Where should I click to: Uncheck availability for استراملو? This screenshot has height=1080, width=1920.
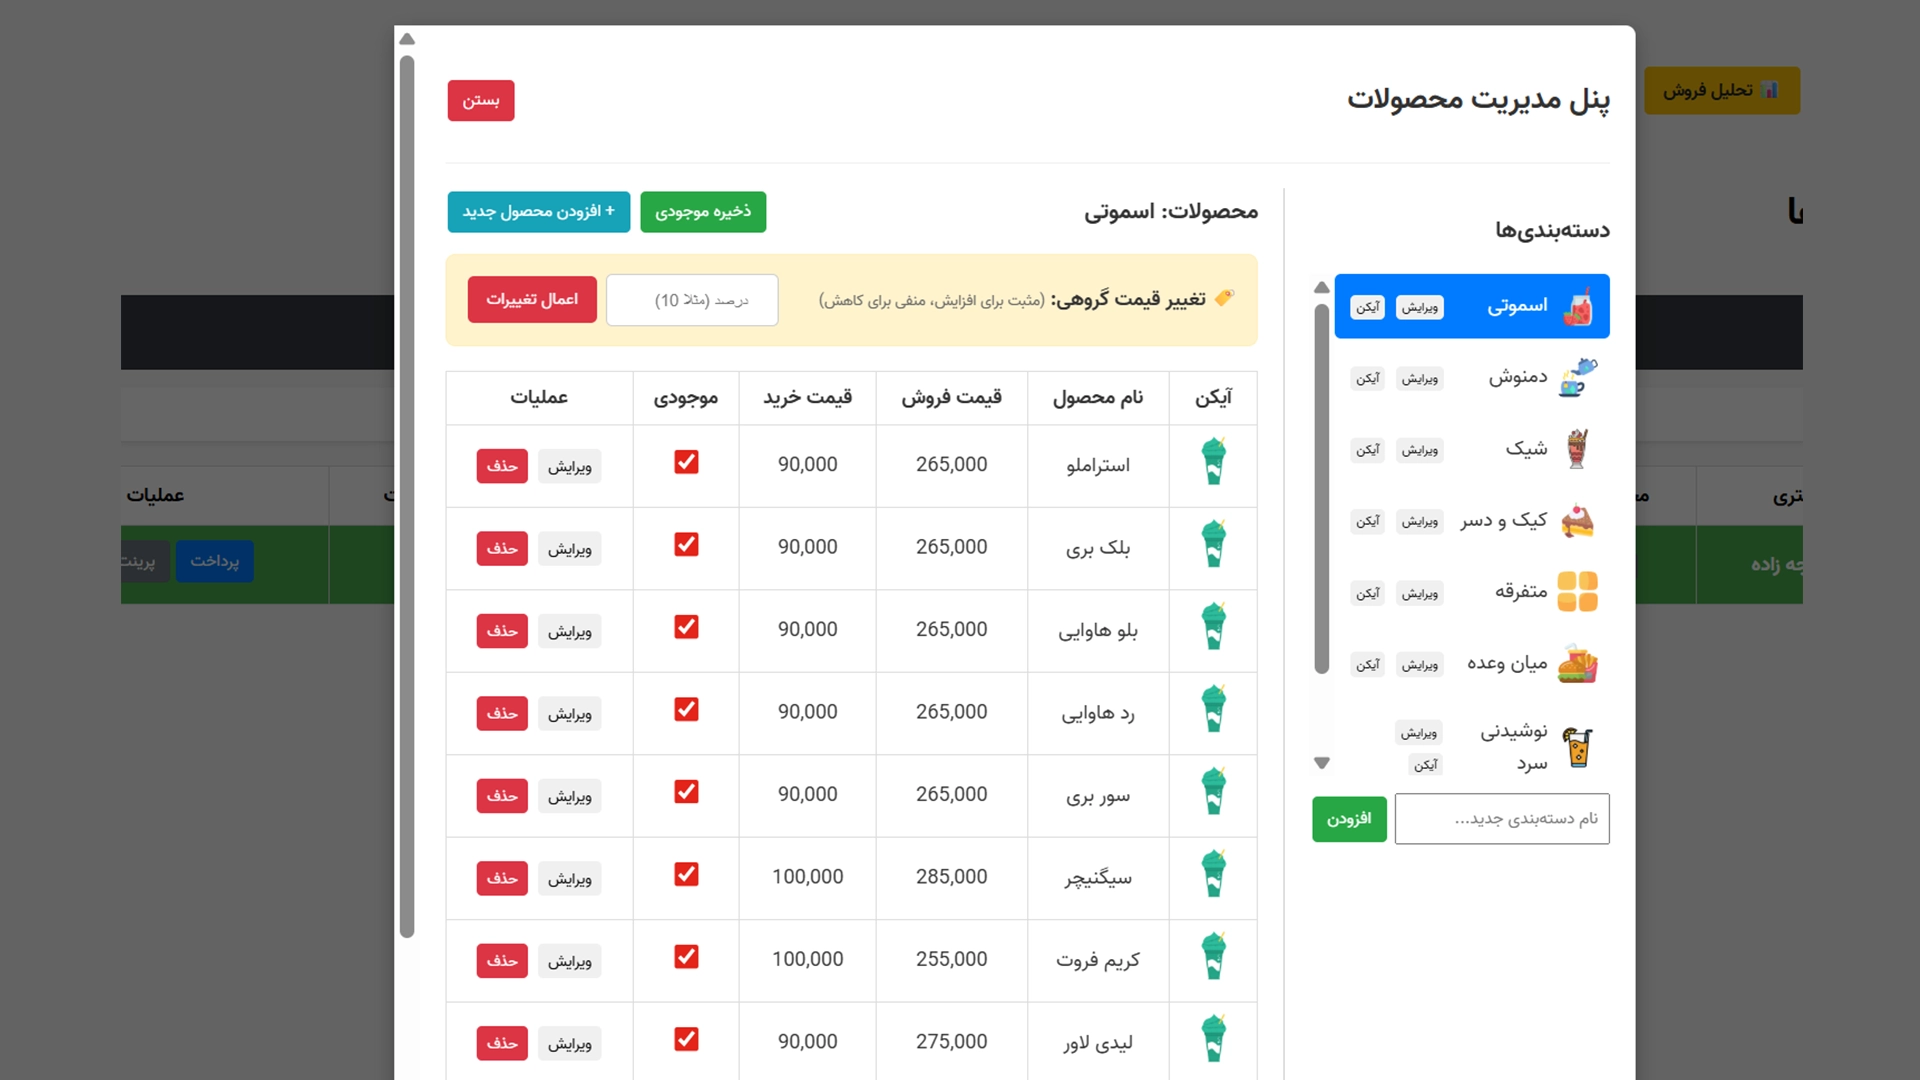tap(686, 462)
